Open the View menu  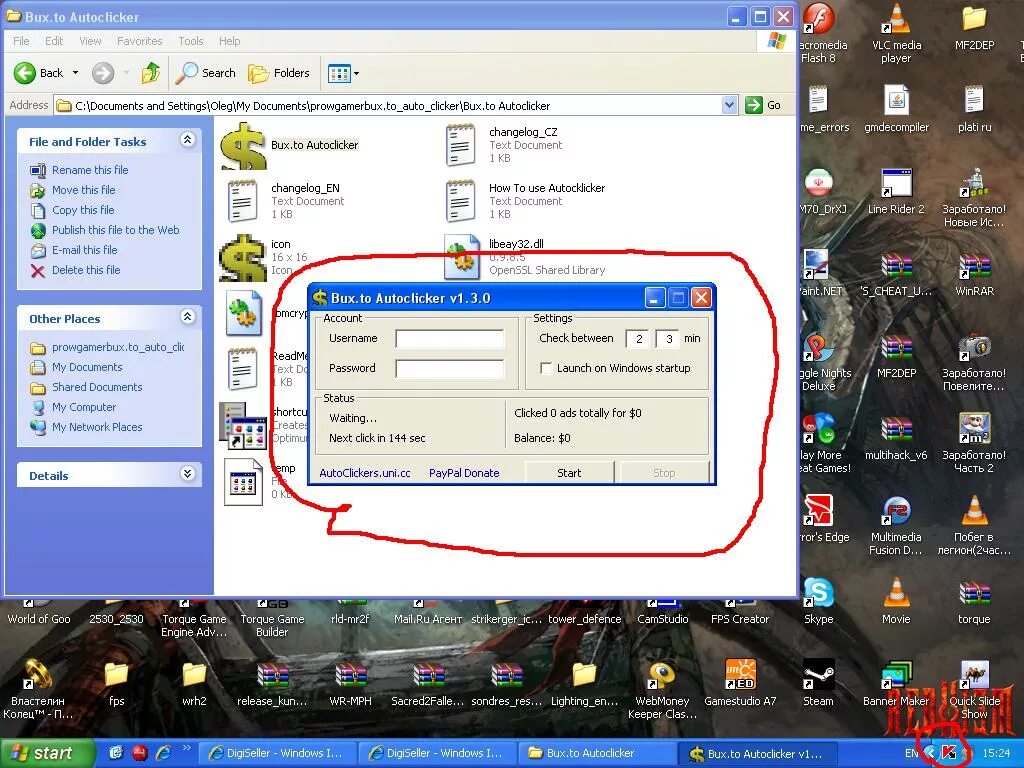[x=90, y=41]
